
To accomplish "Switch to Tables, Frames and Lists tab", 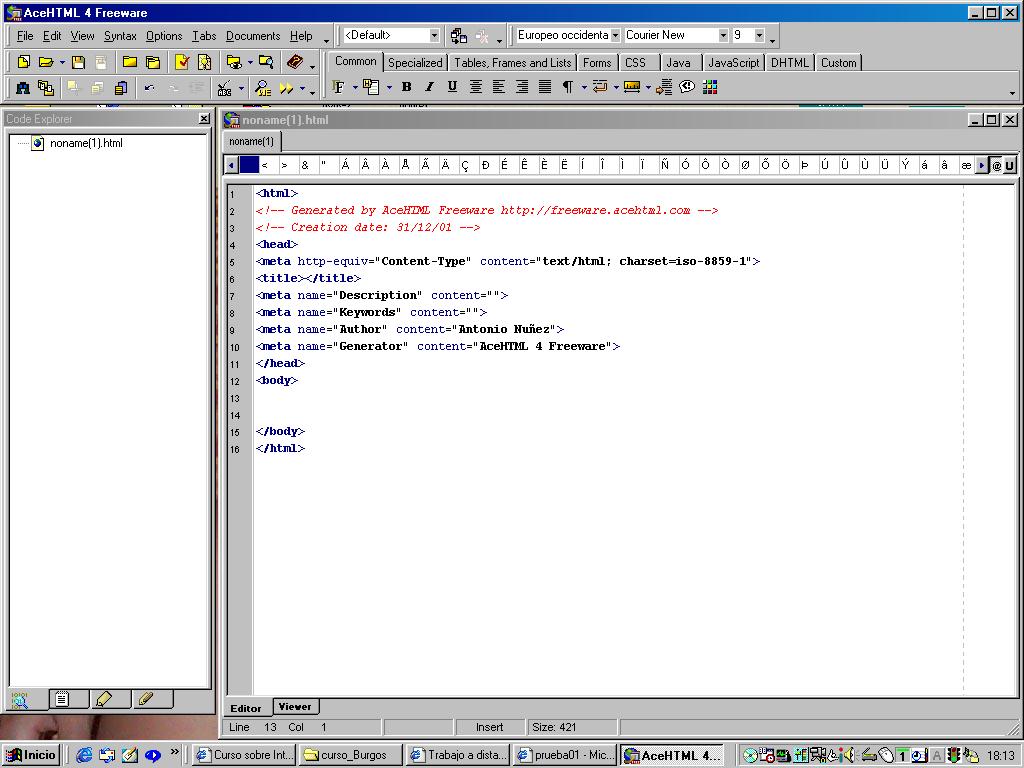I will (x=513, y=63).
